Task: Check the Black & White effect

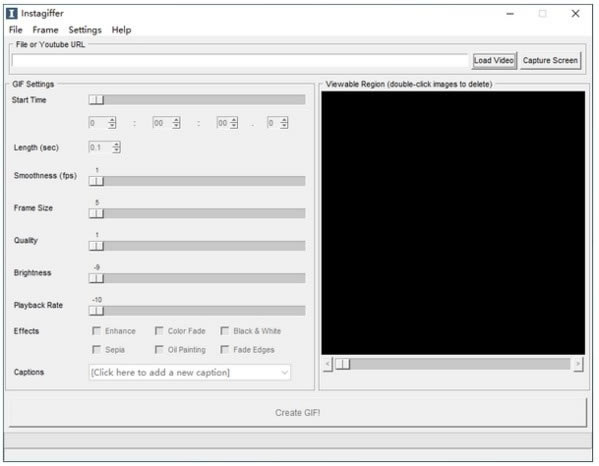Action: (x=225, y=331)
